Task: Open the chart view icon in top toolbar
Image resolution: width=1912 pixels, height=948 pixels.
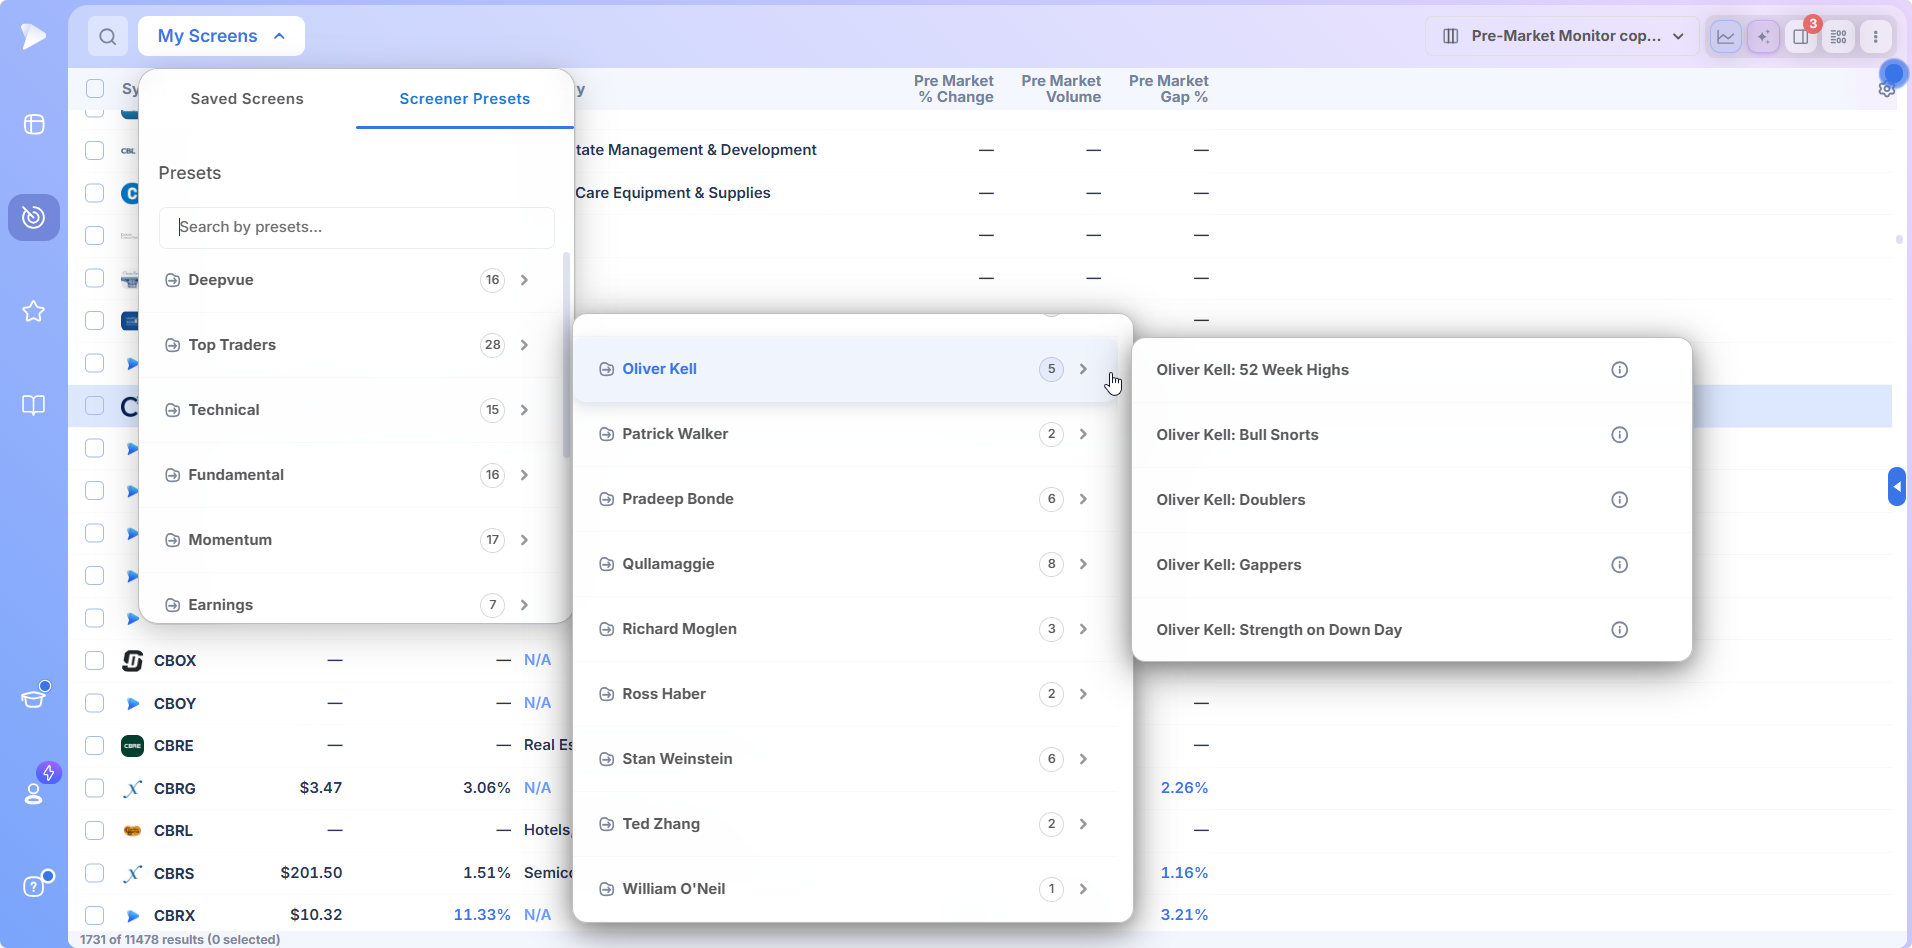Action: click(1726, 37)
